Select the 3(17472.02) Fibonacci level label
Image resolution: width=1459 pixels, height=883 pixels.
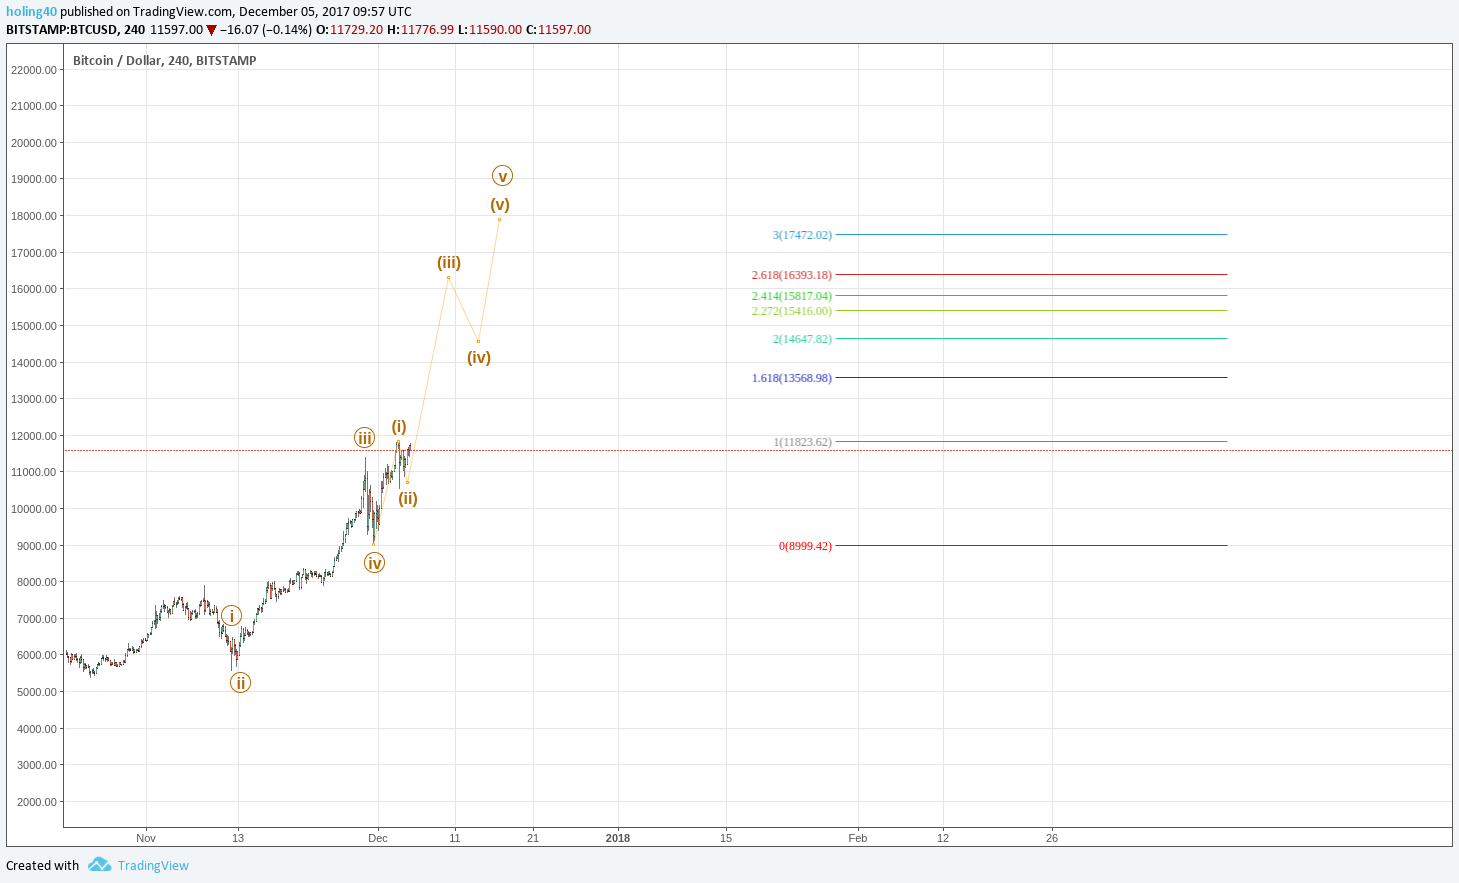pyautogui.click(x=802, y=235)
